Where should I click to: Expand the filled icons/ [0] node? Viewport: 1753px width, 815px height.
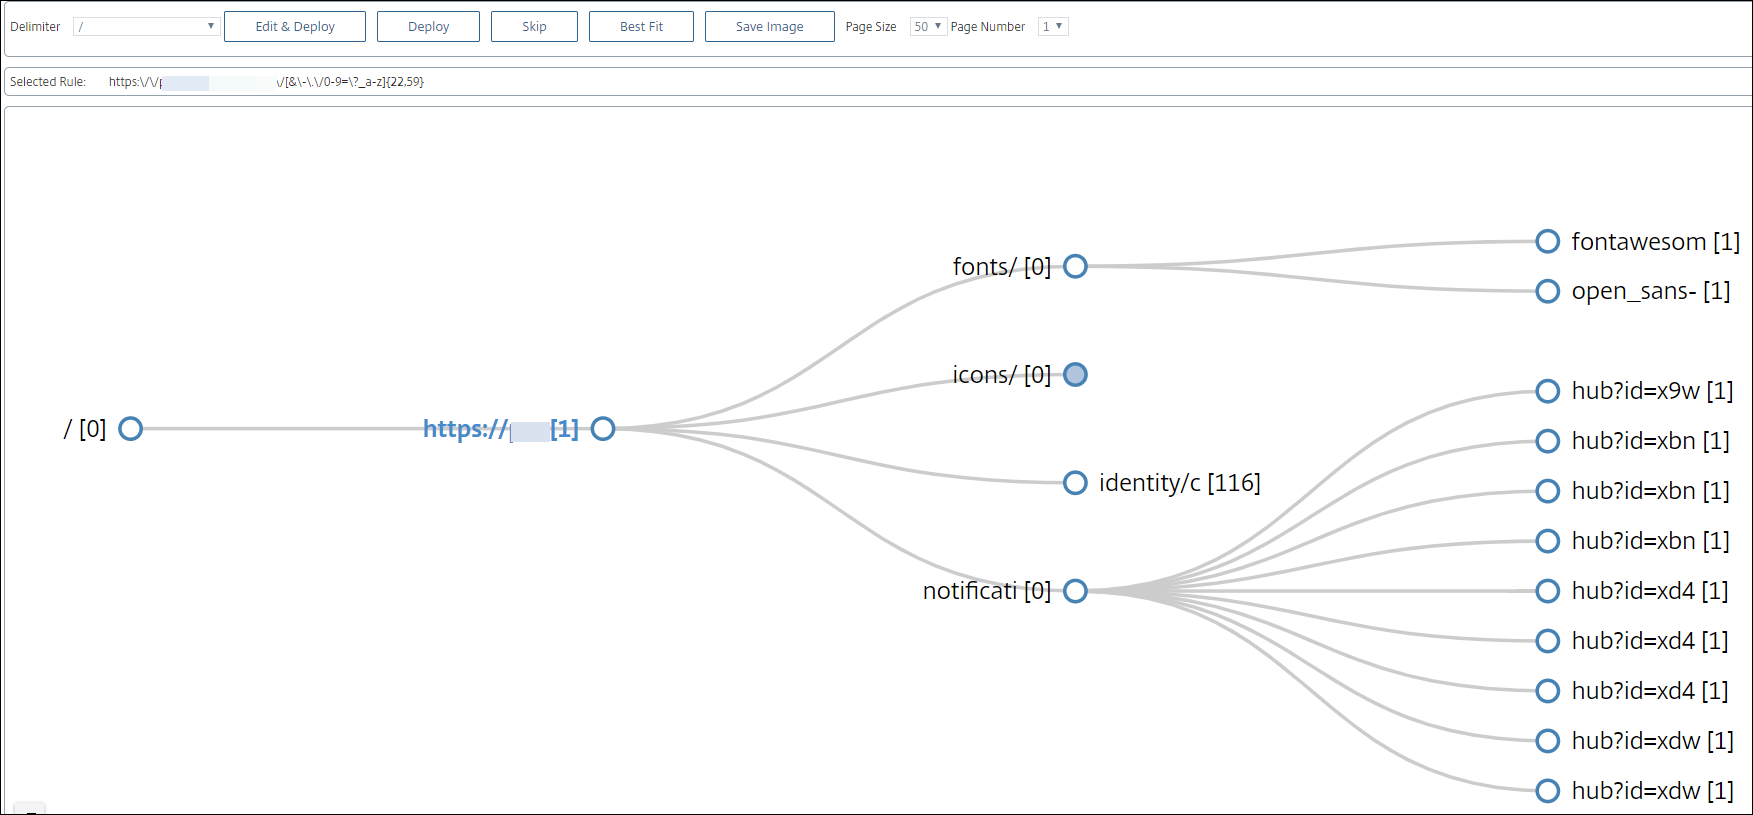[x=1075, y=375]
